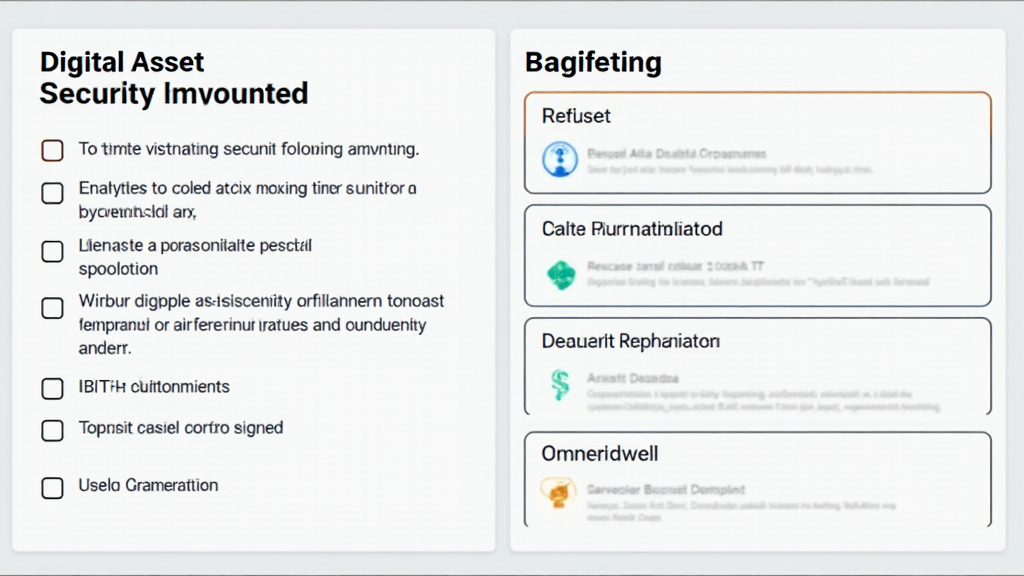Click "Asaelt Desadaa" subtitle text

tap(633, 378)
